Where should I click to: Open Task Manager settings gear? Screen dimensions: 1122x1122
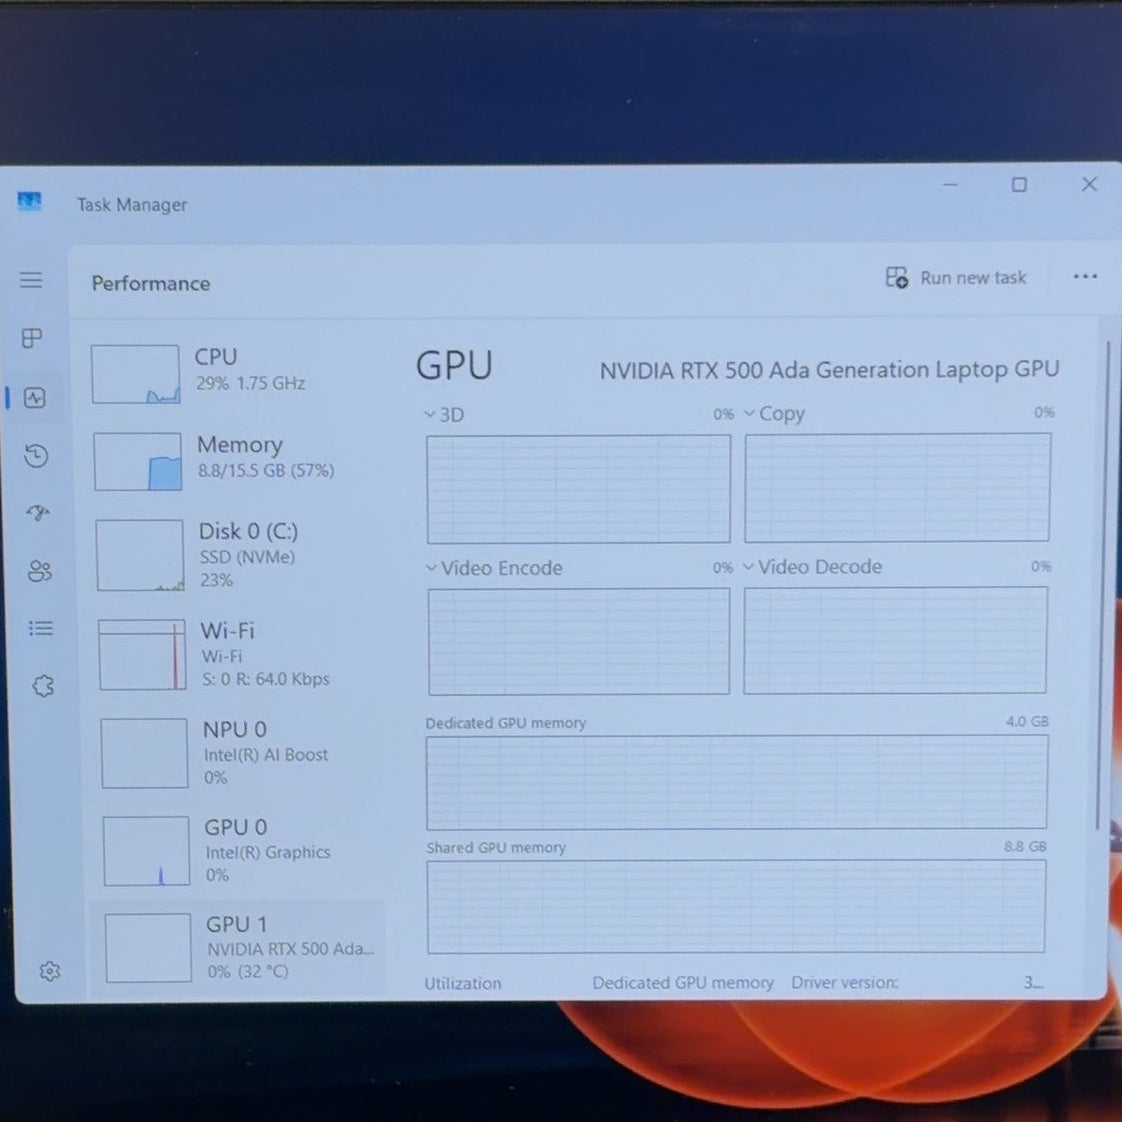click(49, 971)
